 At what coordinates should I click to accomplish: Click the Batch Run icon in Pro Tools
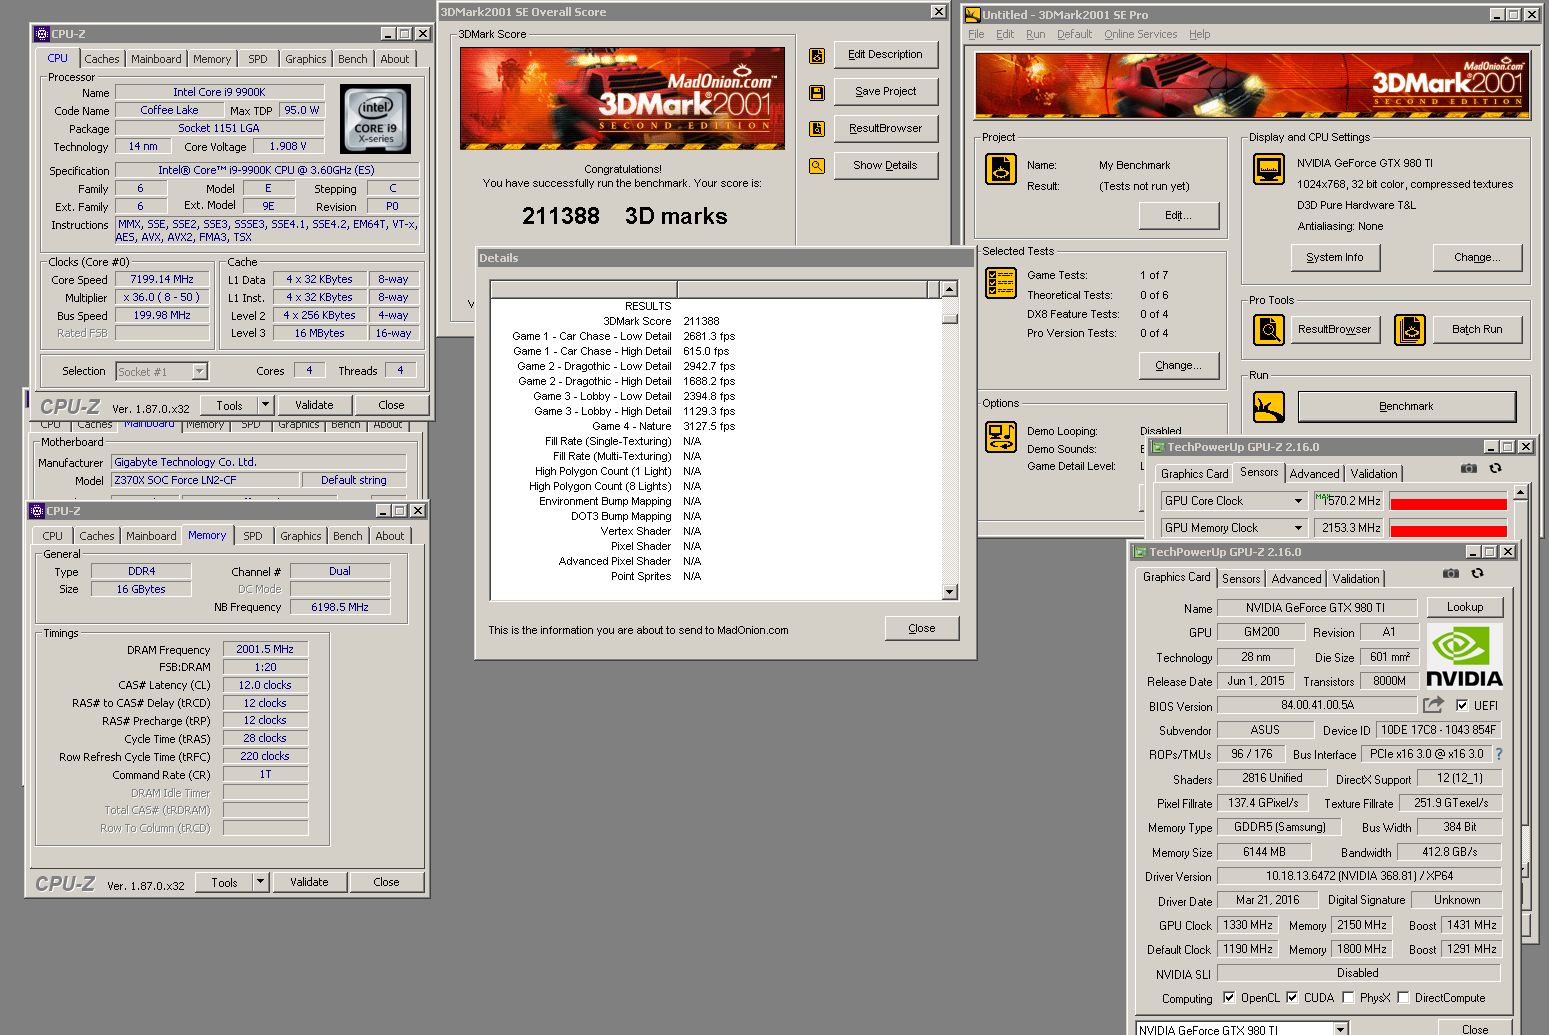[x=1410, y=329]
